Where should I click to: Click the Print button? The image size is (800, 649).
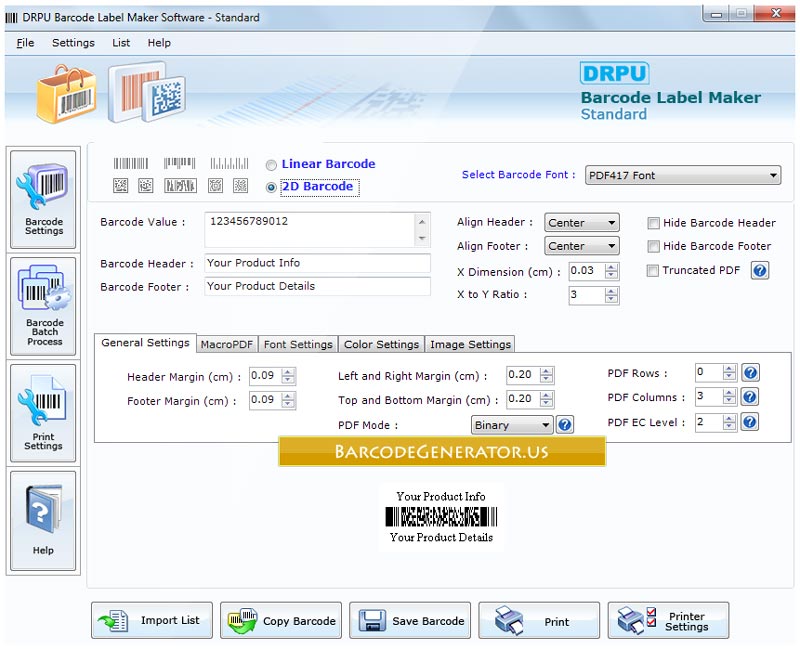coord(539,620)
